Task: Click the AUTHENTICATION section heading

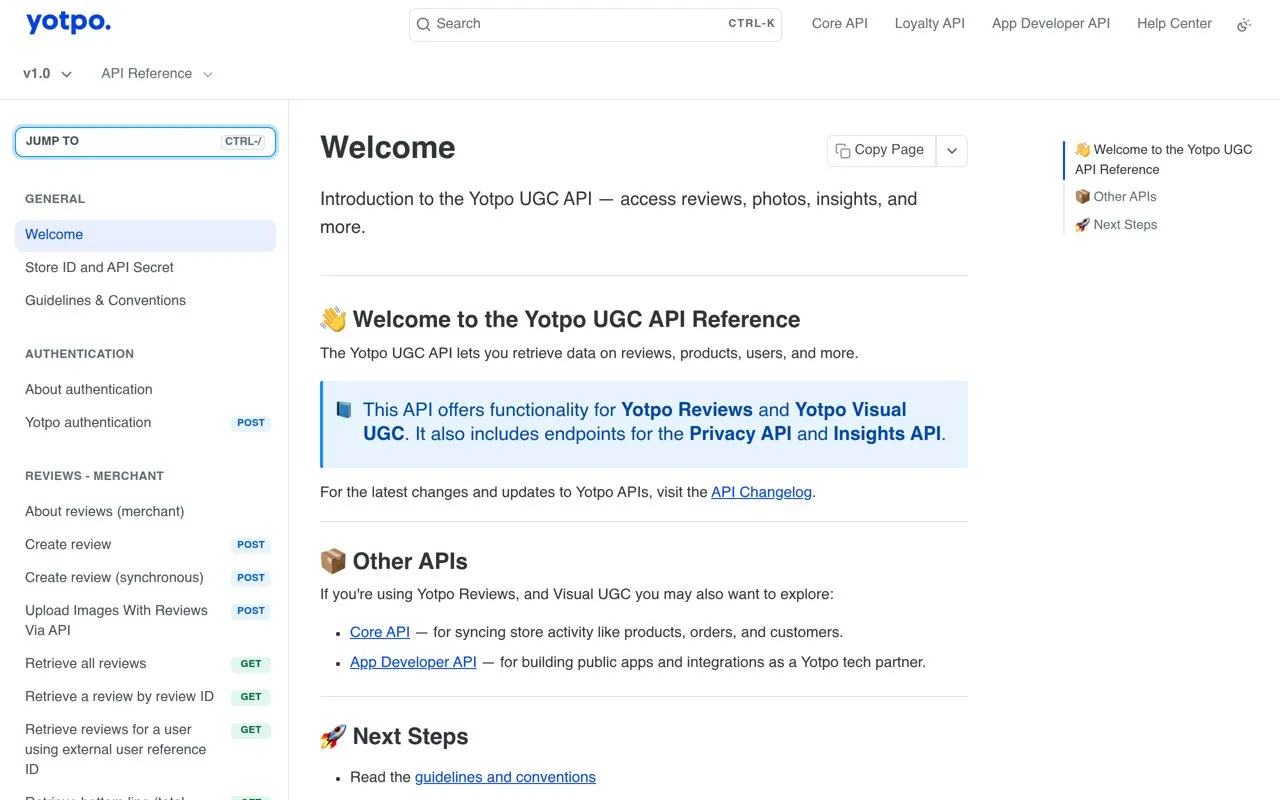Action: pyautogui.click(x=79, y=354)
